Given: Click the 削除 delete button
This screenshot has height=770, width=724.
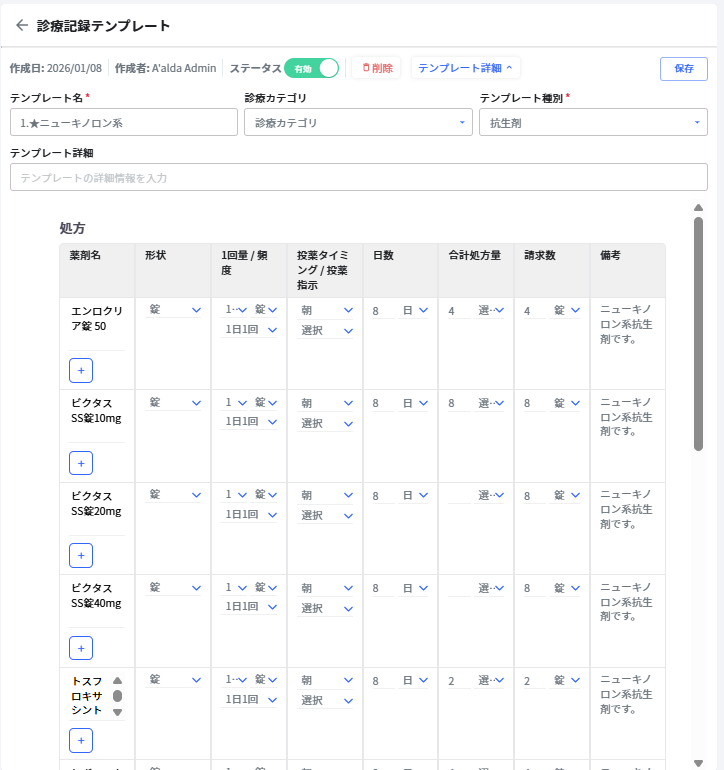Looking at the screenshot, I should pyautogui.click(x=378, y=68).
